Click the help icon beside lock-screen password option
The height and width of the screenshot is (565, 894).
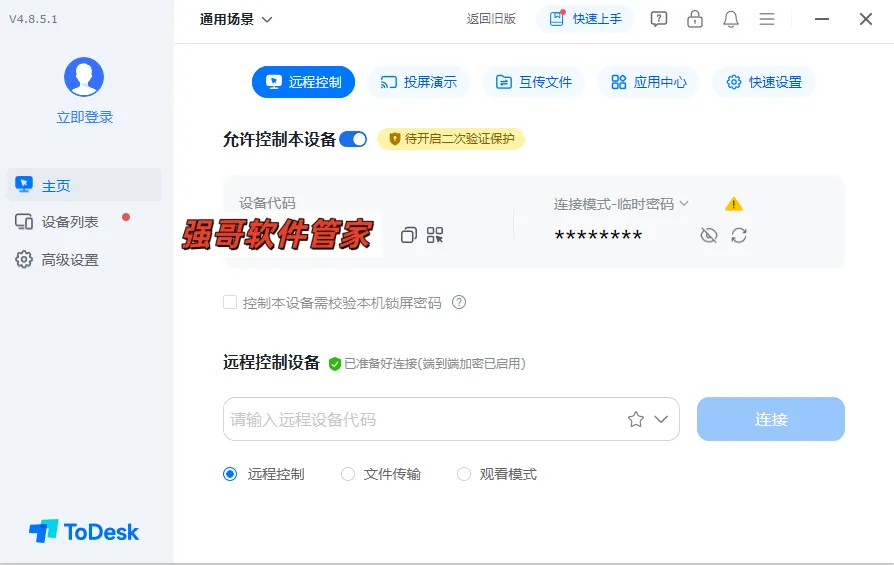[x=459, y=302]
